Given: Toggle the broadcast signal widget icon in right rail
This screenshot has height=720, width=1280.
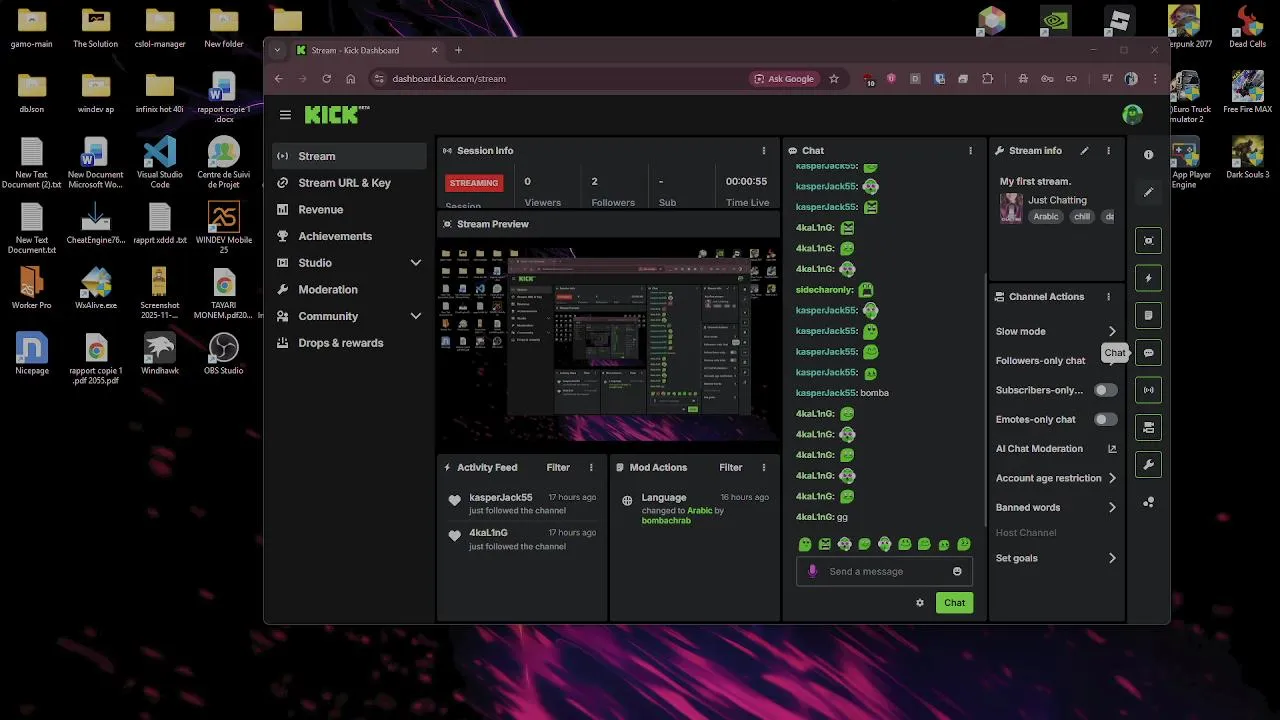Looking at the screenshot, I should coord(1148,390).
